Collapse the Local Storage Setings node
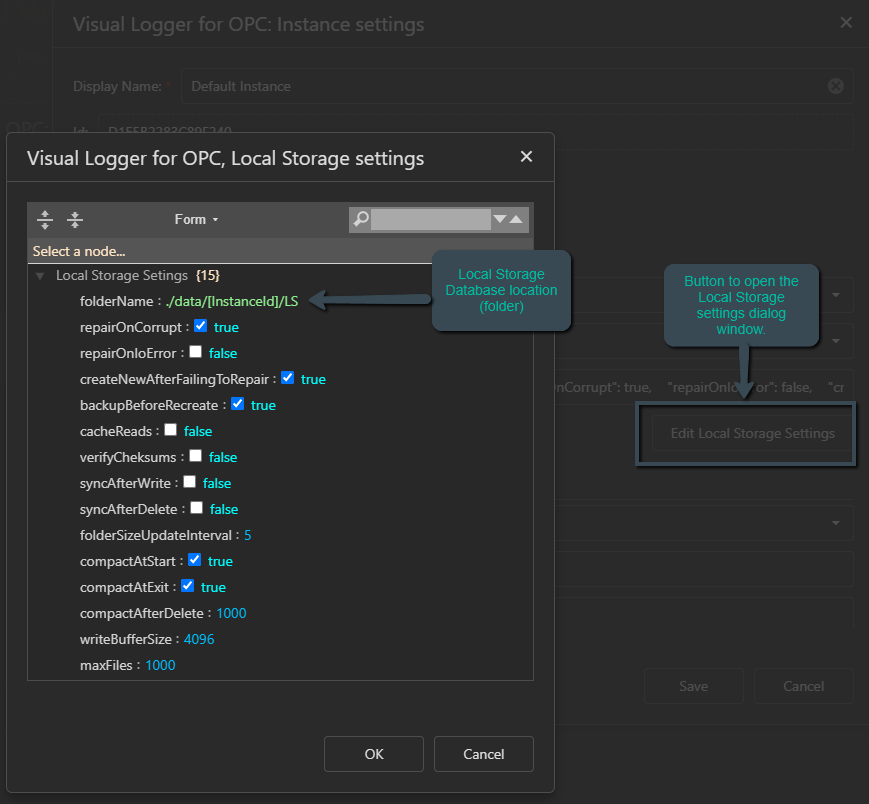Screen dimensions: 869x804 [x=40, y=275]
